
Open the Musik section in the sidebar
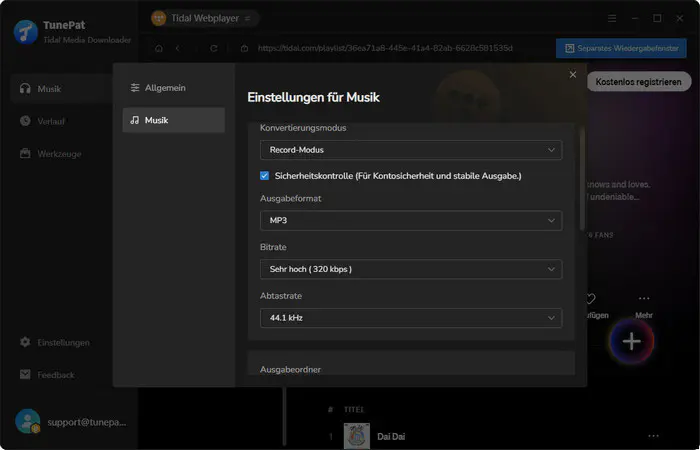tap(61, 89)
